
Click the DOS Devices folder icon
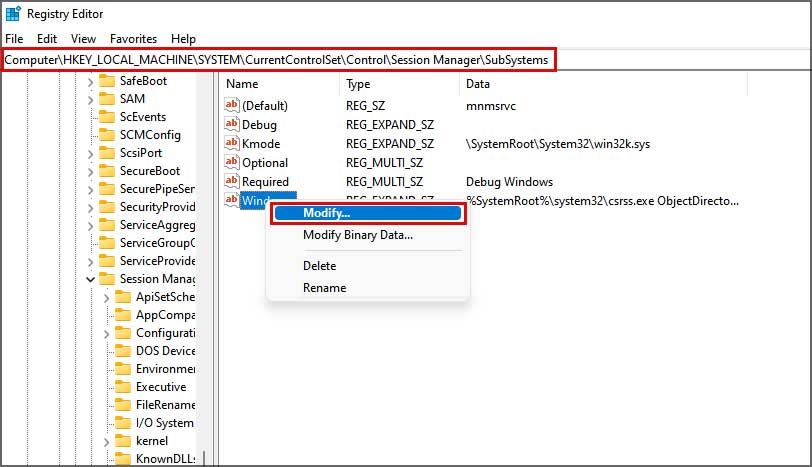coord(123,351)
